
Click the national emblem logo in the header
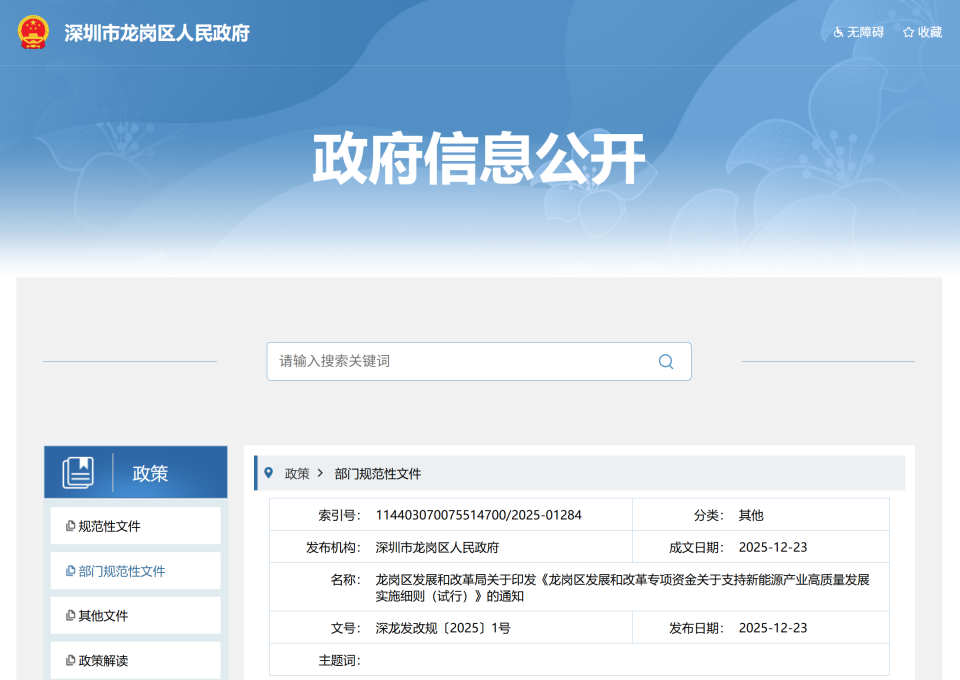pyautogui.click(x=31, y=33)
